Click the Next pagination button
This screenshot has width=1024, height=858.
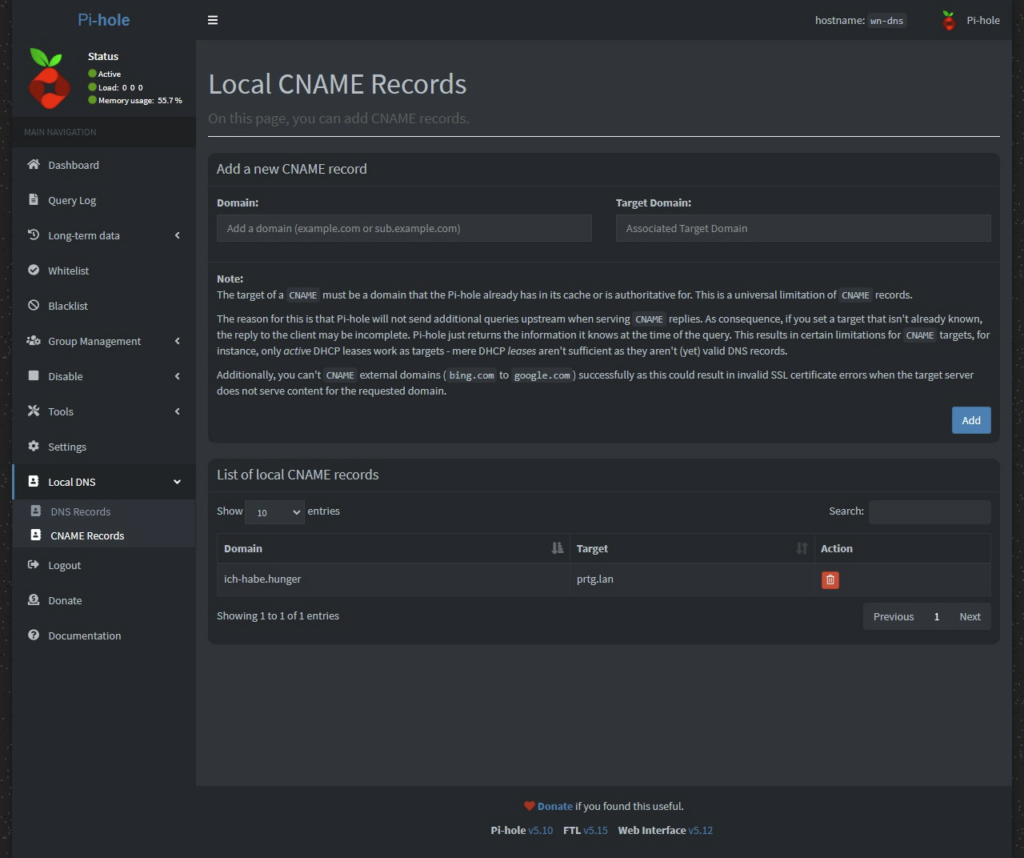(x=970, y=616)
